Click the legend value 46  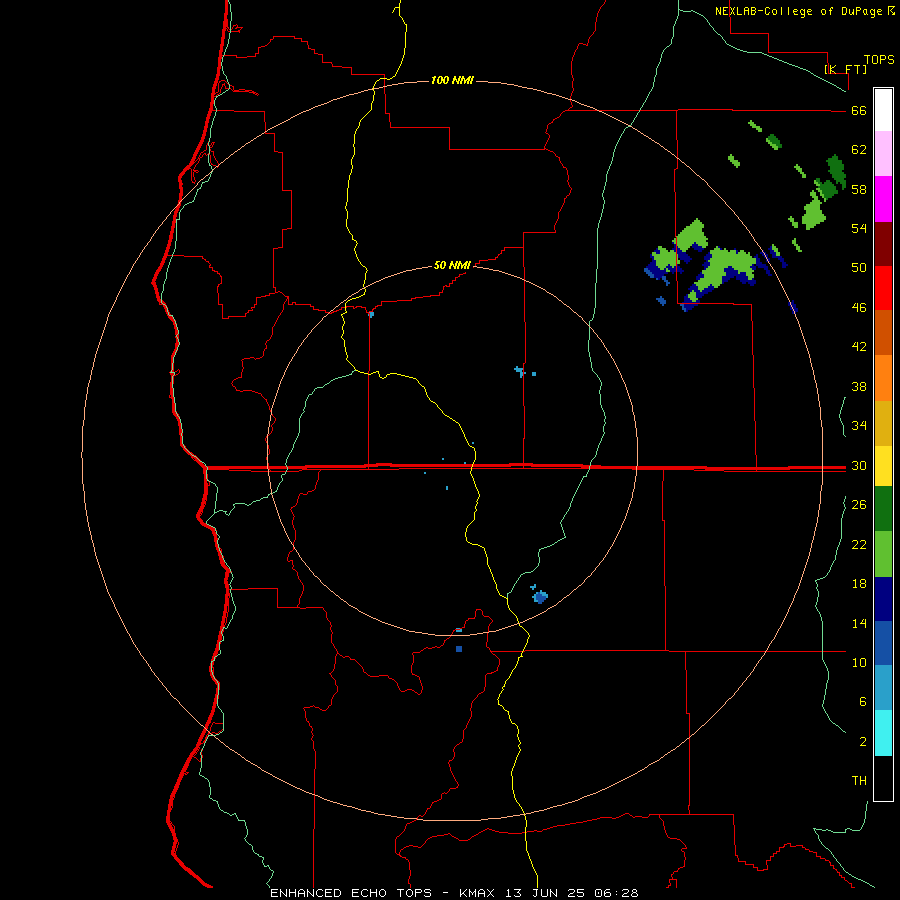click(x=859, y=308)
